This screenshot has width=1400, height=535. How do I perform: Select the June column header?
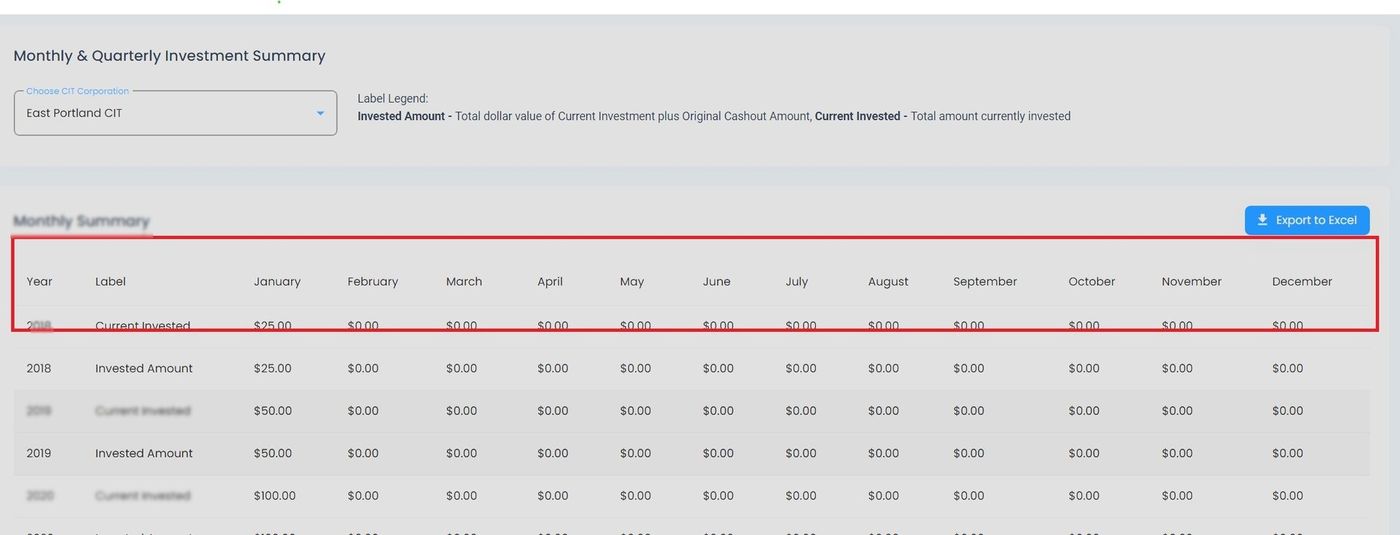tap(716, 282)
